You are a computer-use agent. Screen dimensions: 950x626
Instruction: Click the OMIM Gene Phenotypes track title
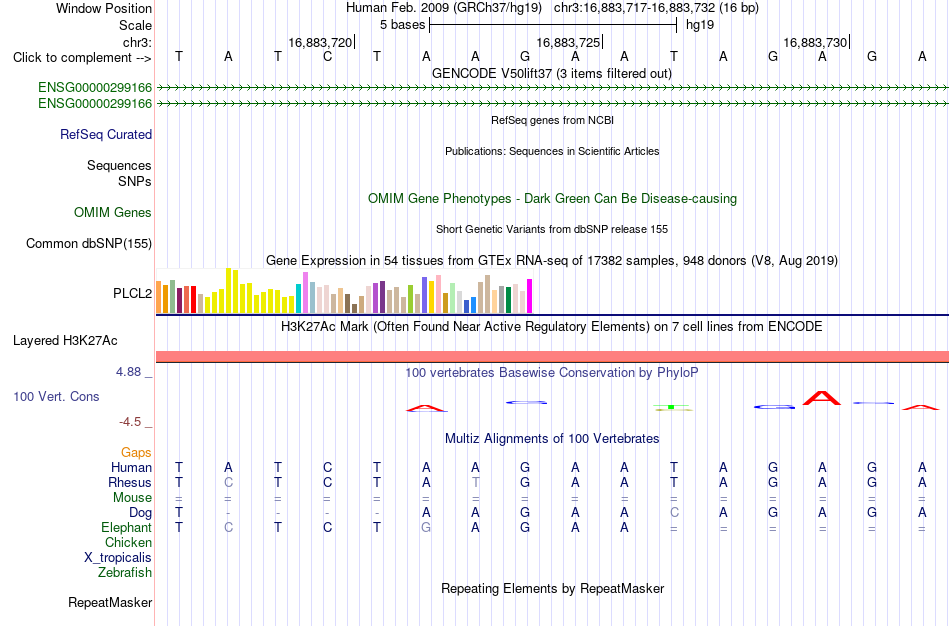pos(553,199)
